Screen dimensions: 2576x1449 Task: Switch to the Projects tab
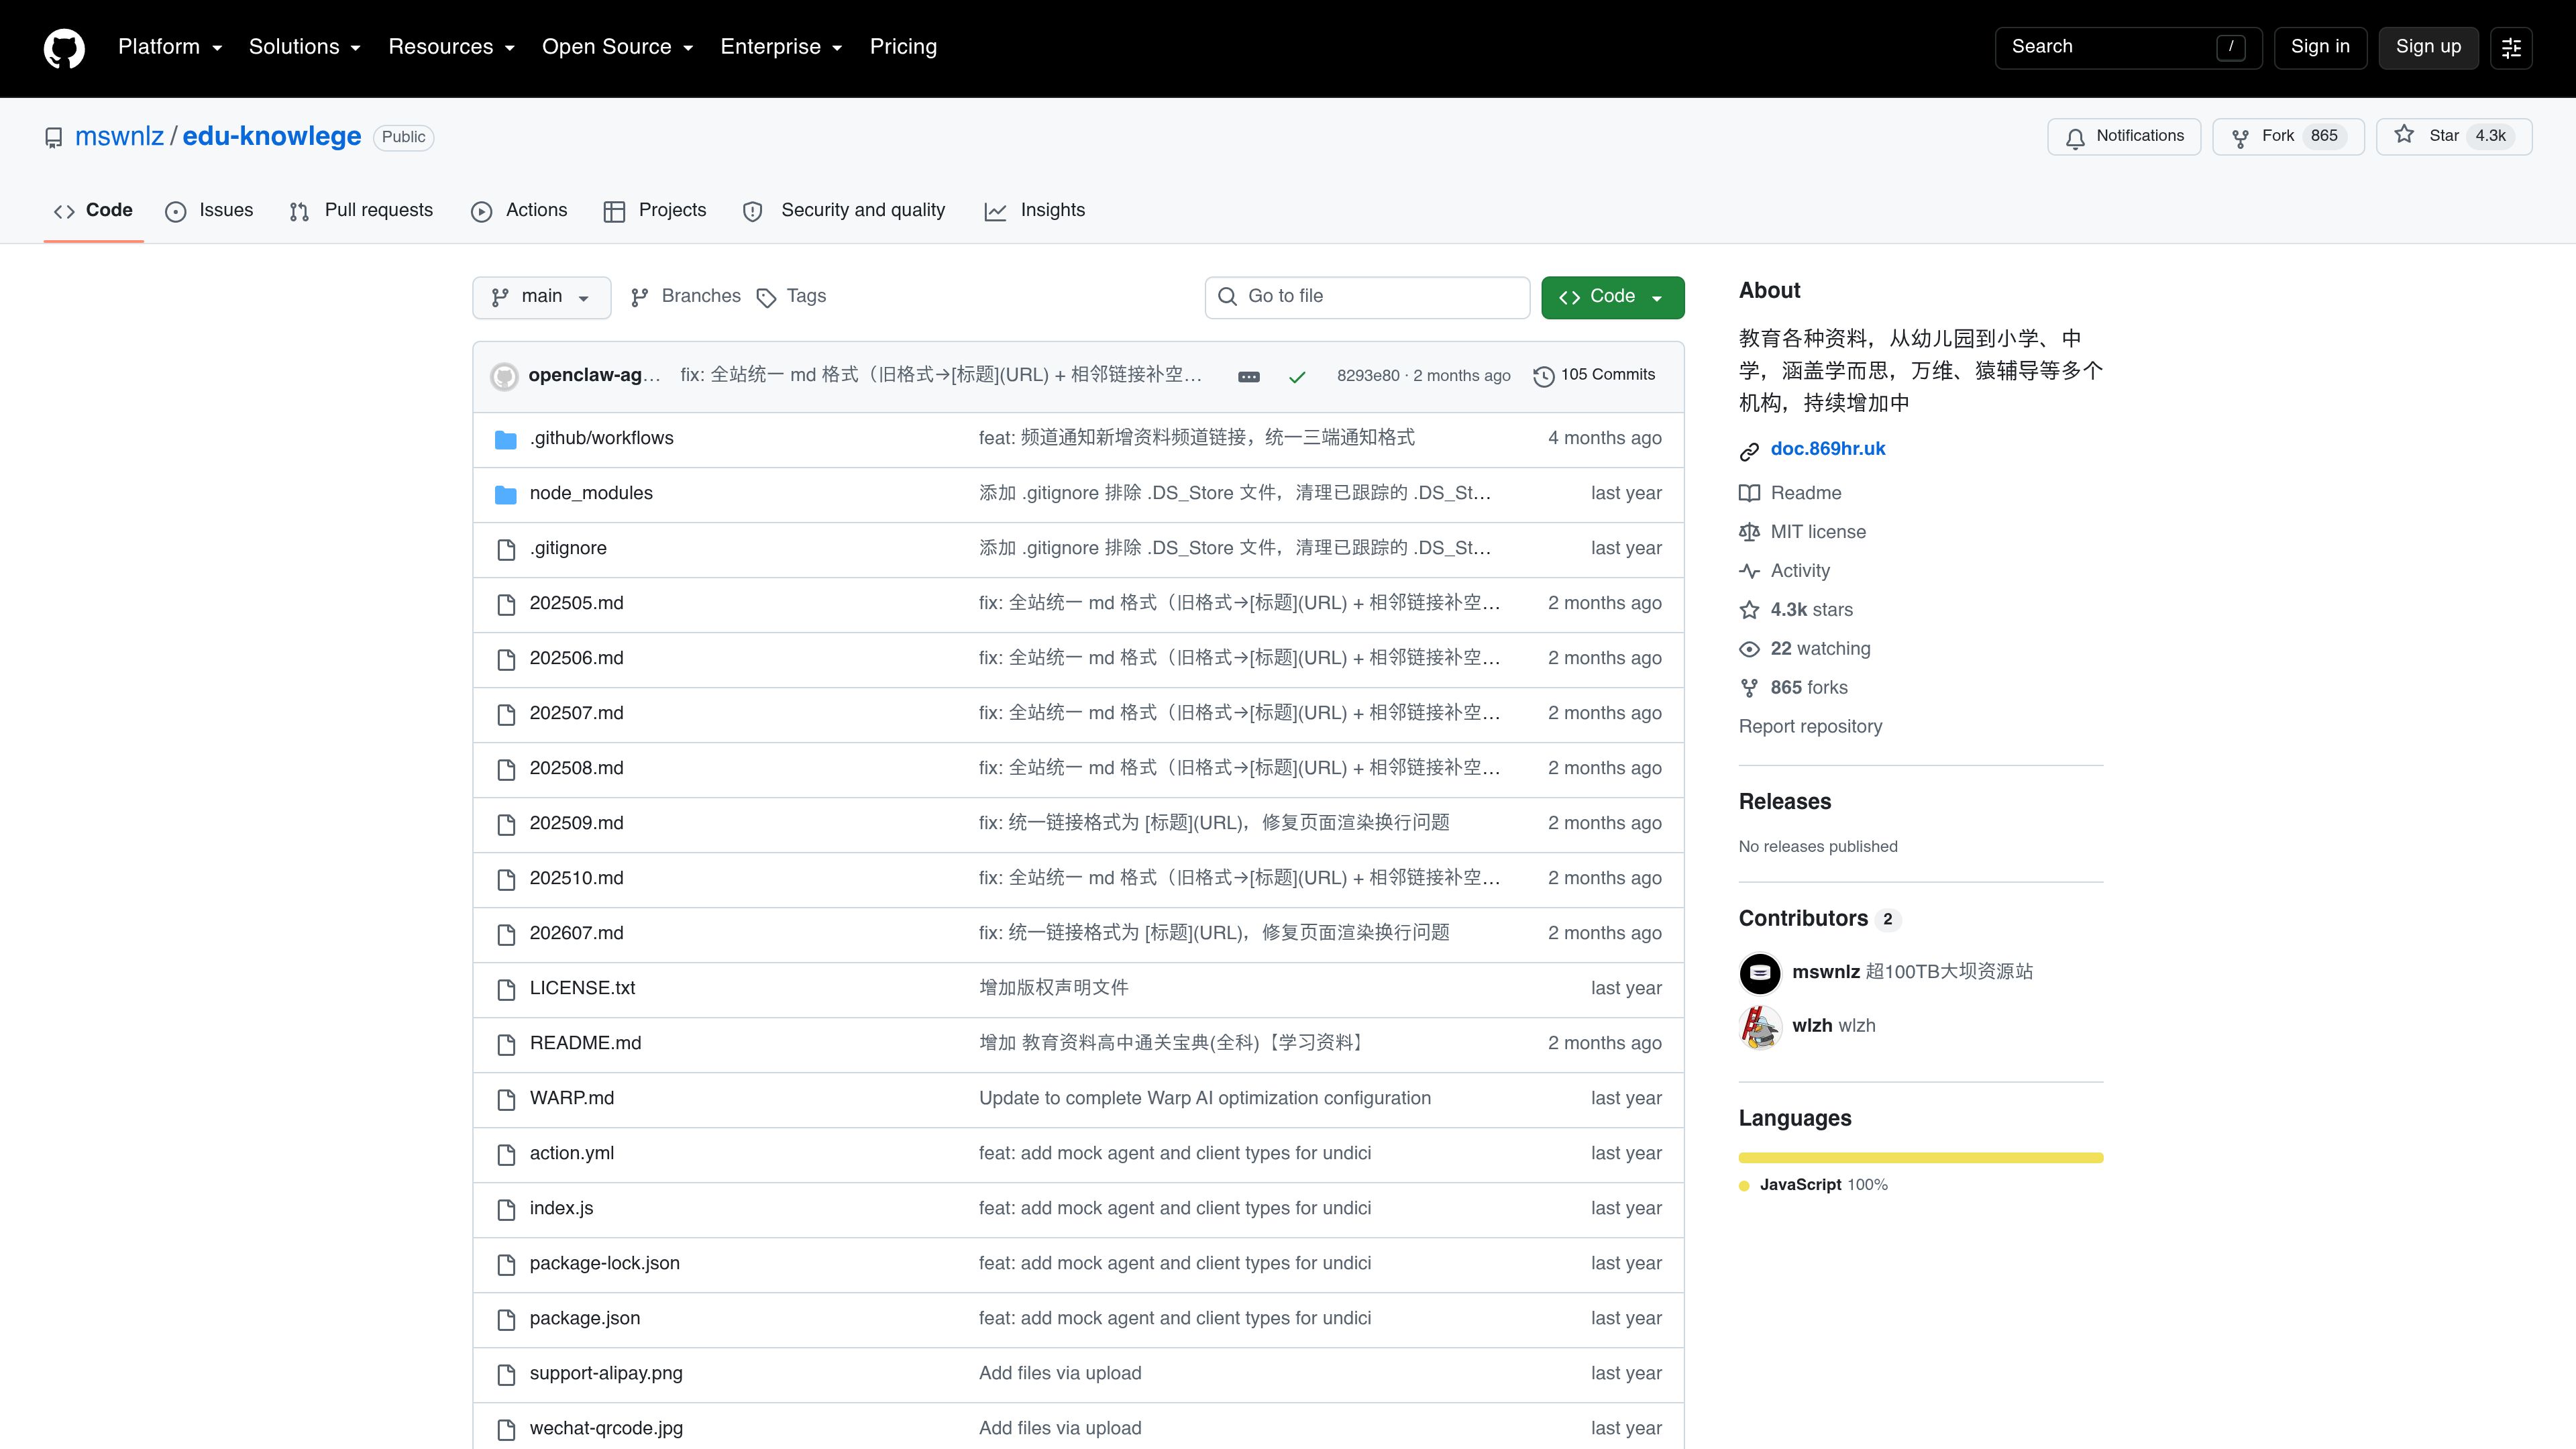655,211
